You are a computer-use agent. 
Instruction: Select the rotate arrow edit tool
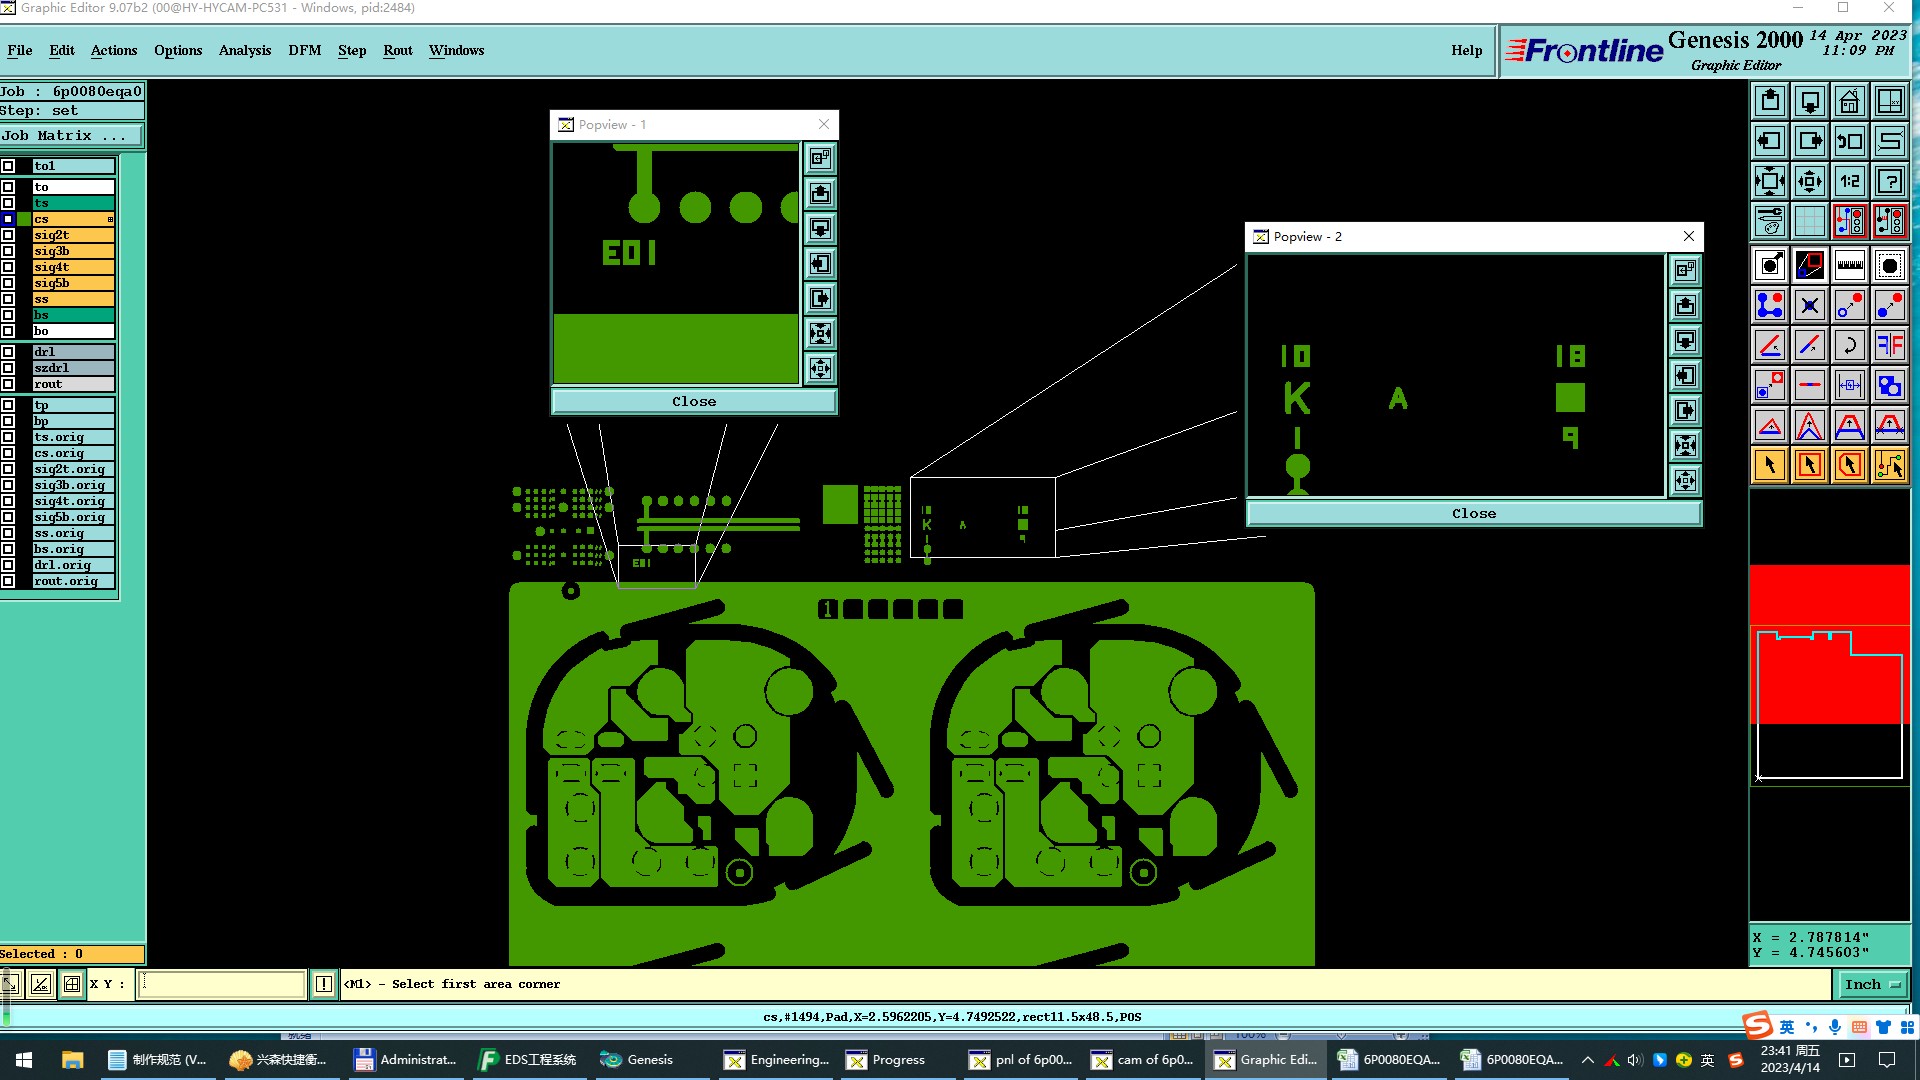(x=1849, y=345)
